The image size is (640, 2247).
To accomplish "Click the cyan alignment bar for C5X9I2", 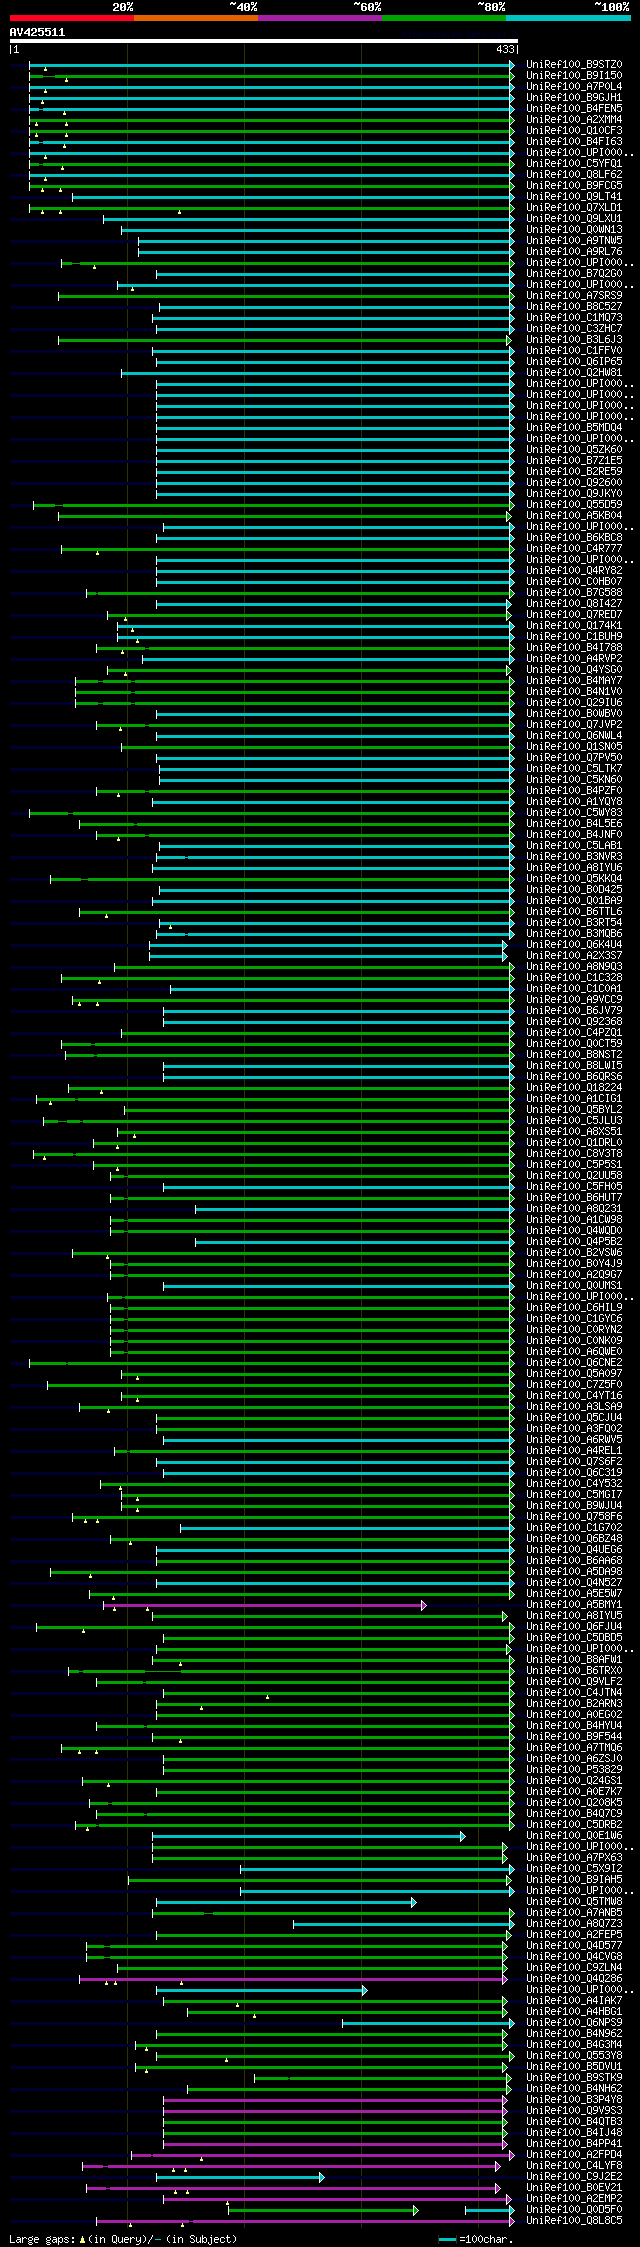I will pos(377,1869).
